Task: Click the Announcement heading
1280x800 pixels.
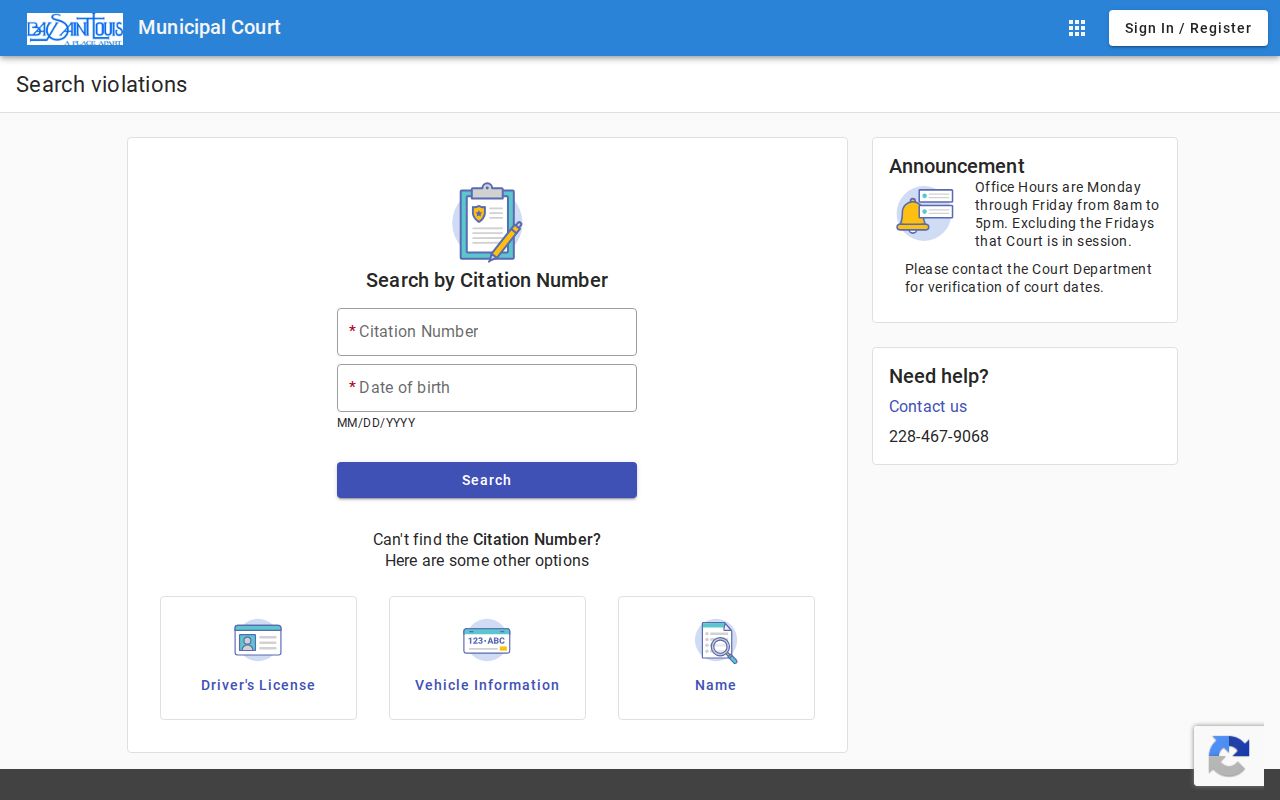Action: click(x=957, y=166)
